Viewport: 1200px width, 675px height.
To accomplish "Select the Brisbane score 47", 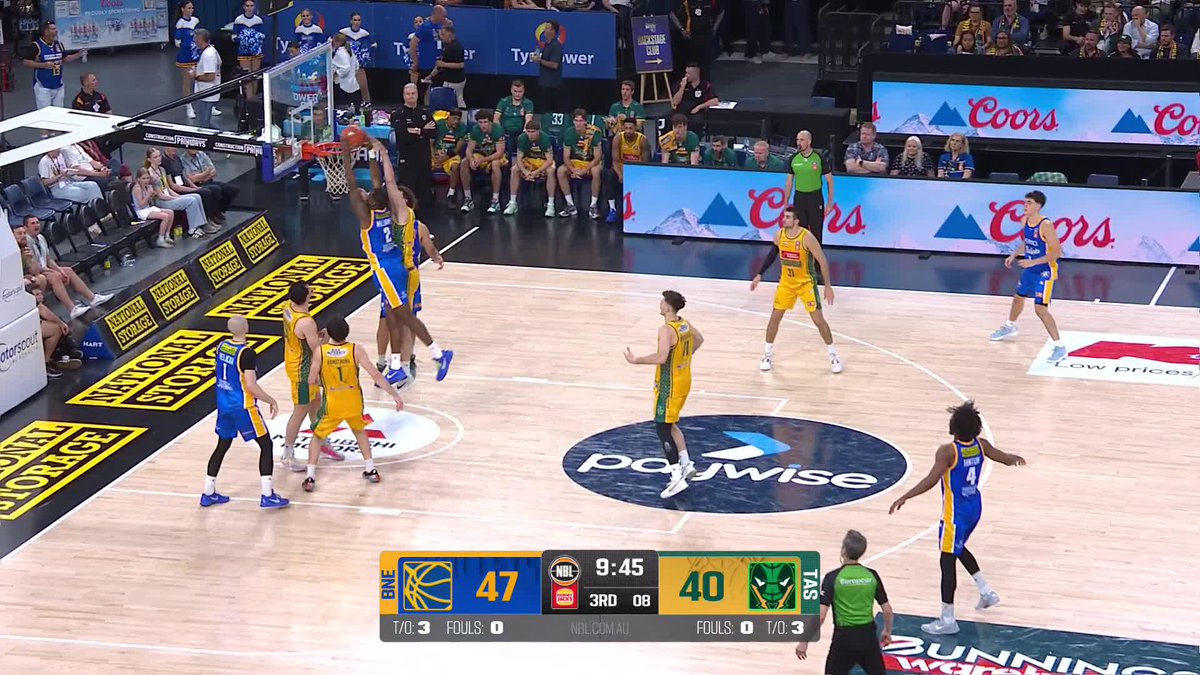I will coord(496,585).
